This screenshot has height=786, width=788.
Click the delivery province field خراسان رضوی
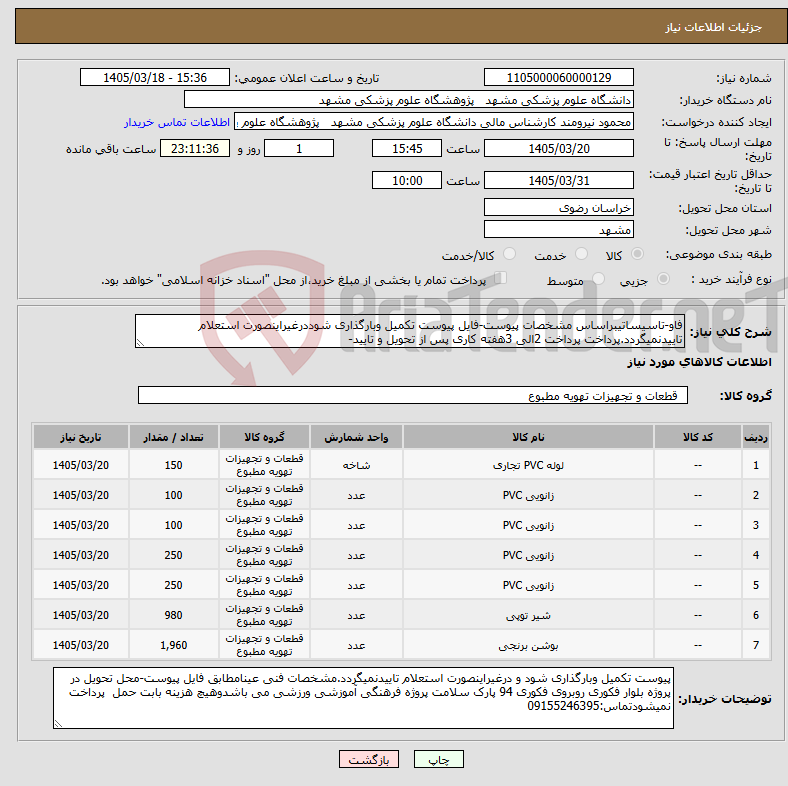[x=558, y=207]
